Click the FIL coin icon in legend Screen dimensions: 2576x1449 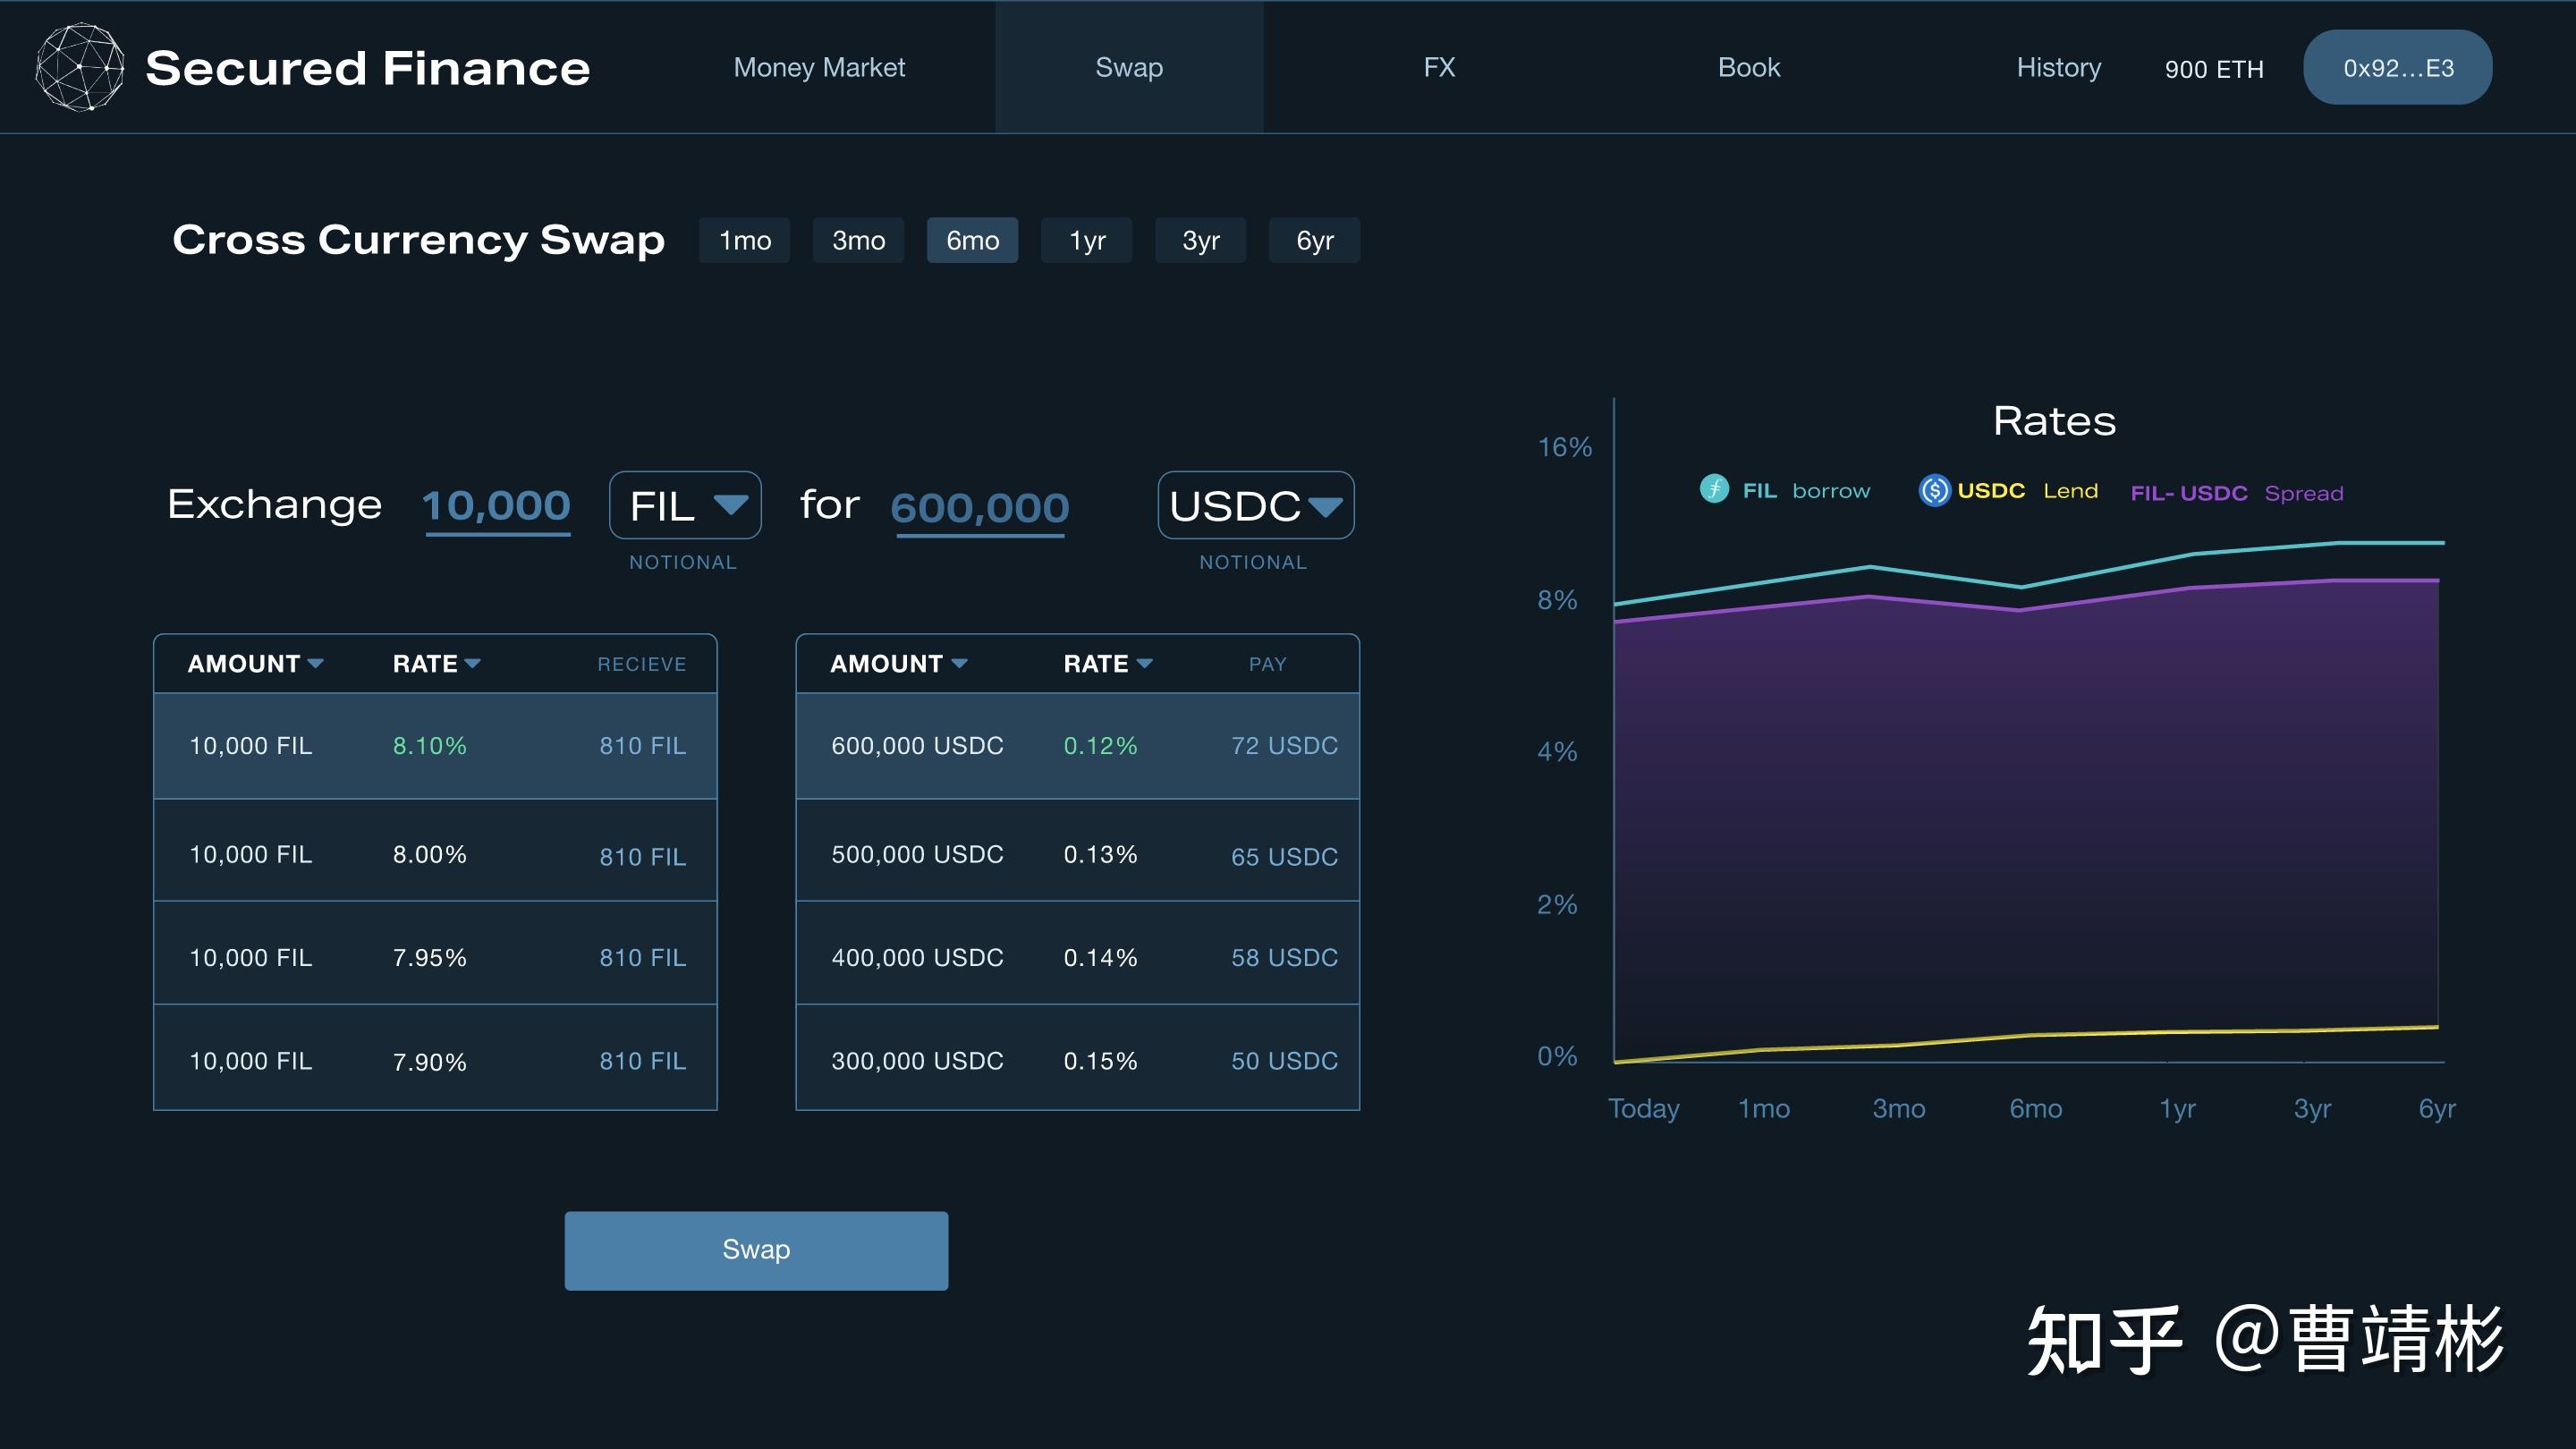(1714, 489)
